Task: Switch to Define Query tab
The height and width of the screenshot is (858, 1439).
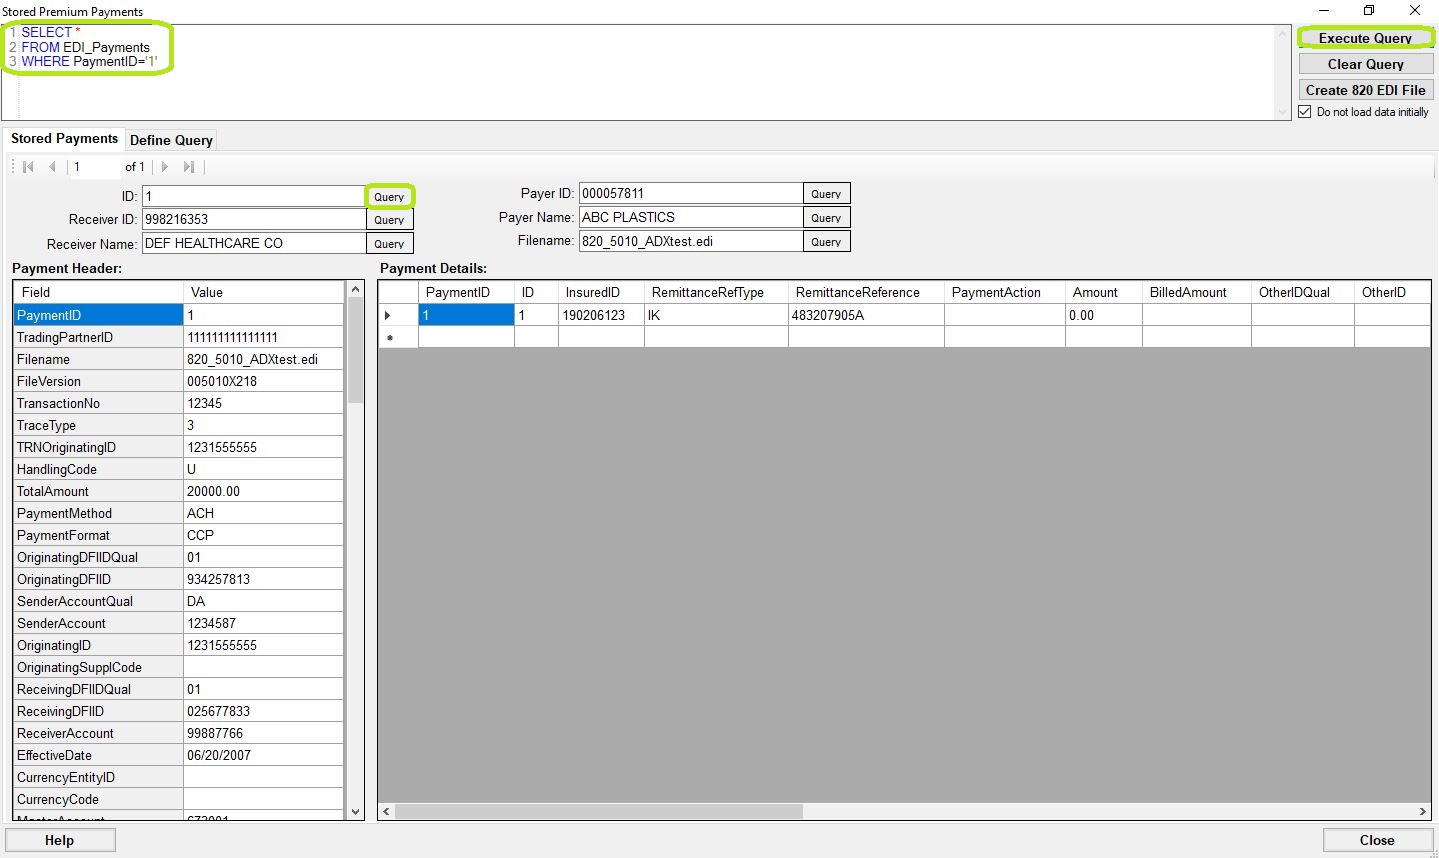Action: pyautogui.click(x=171, y=140)
